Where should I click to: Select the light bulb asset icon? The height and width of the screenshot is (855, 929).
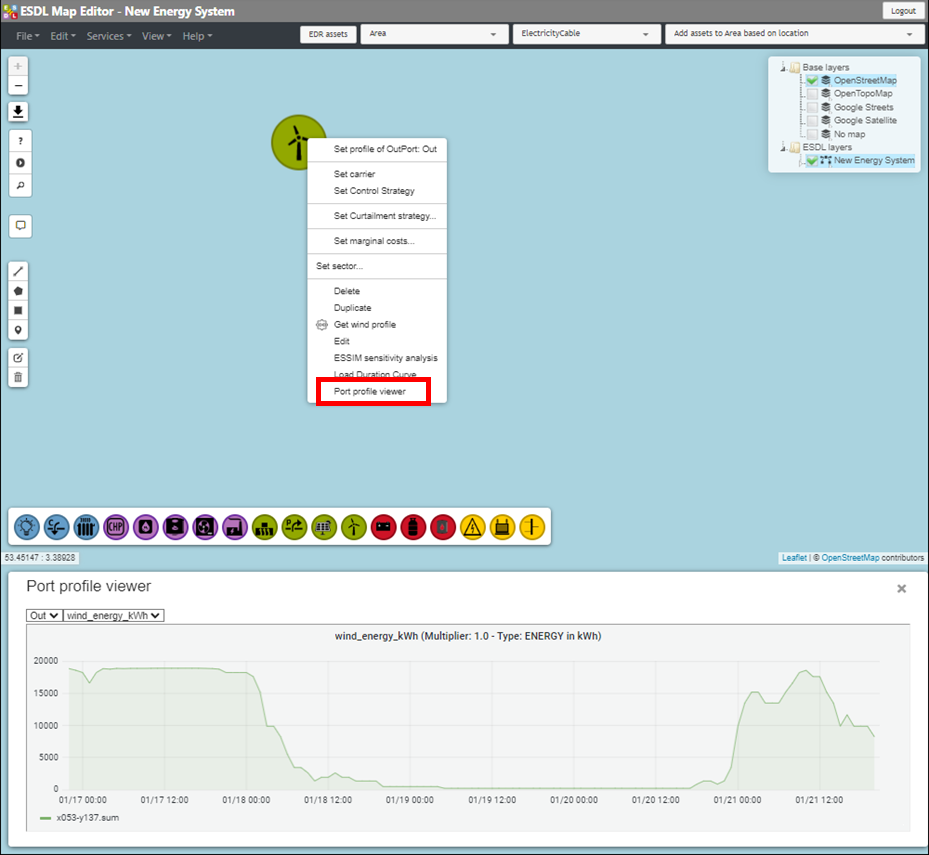click(x=27, y=525)
